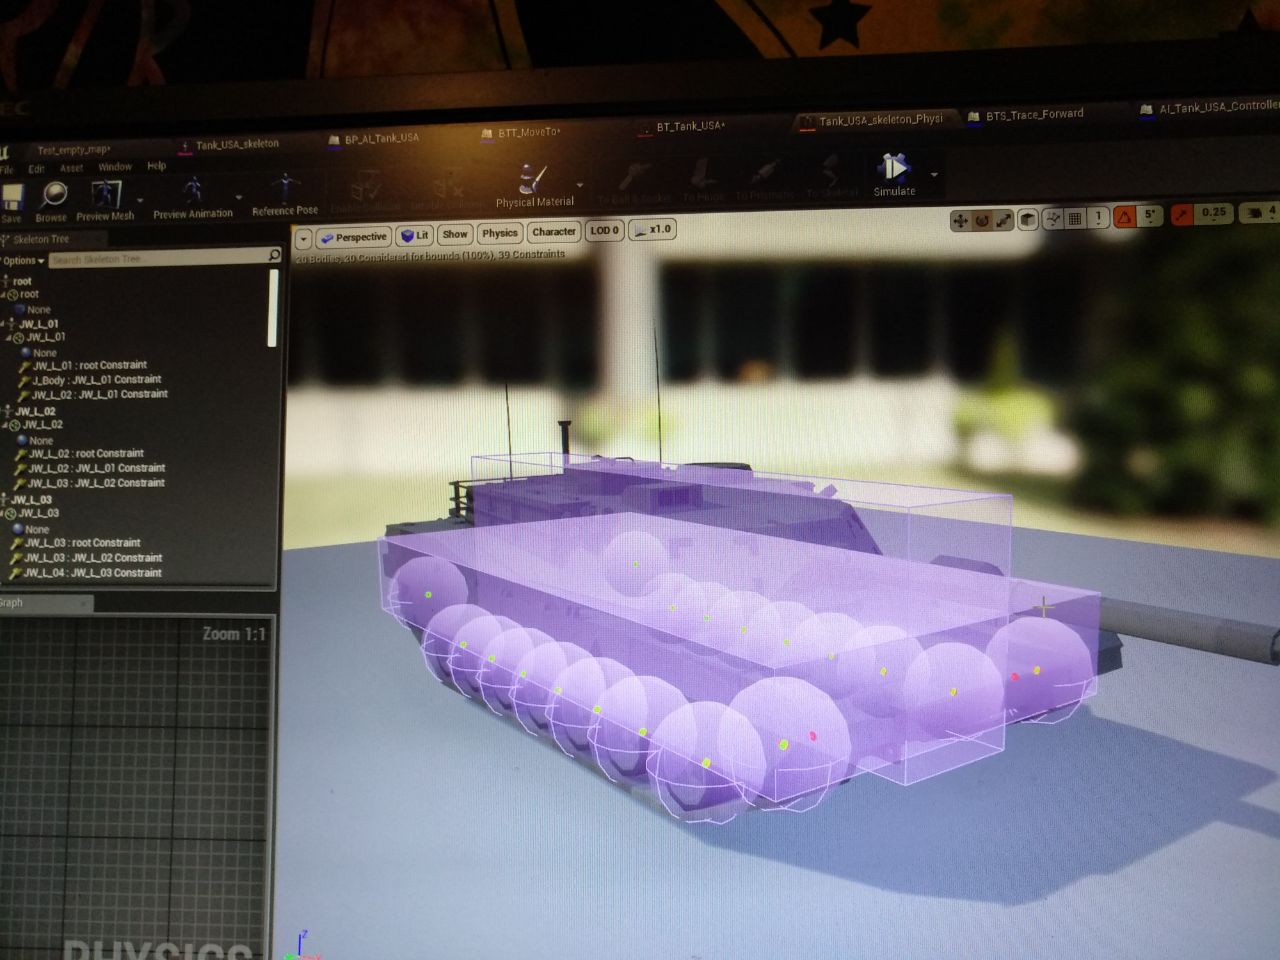
Task: Switch to the Test_empty_map tab
Action: point(72,151)
